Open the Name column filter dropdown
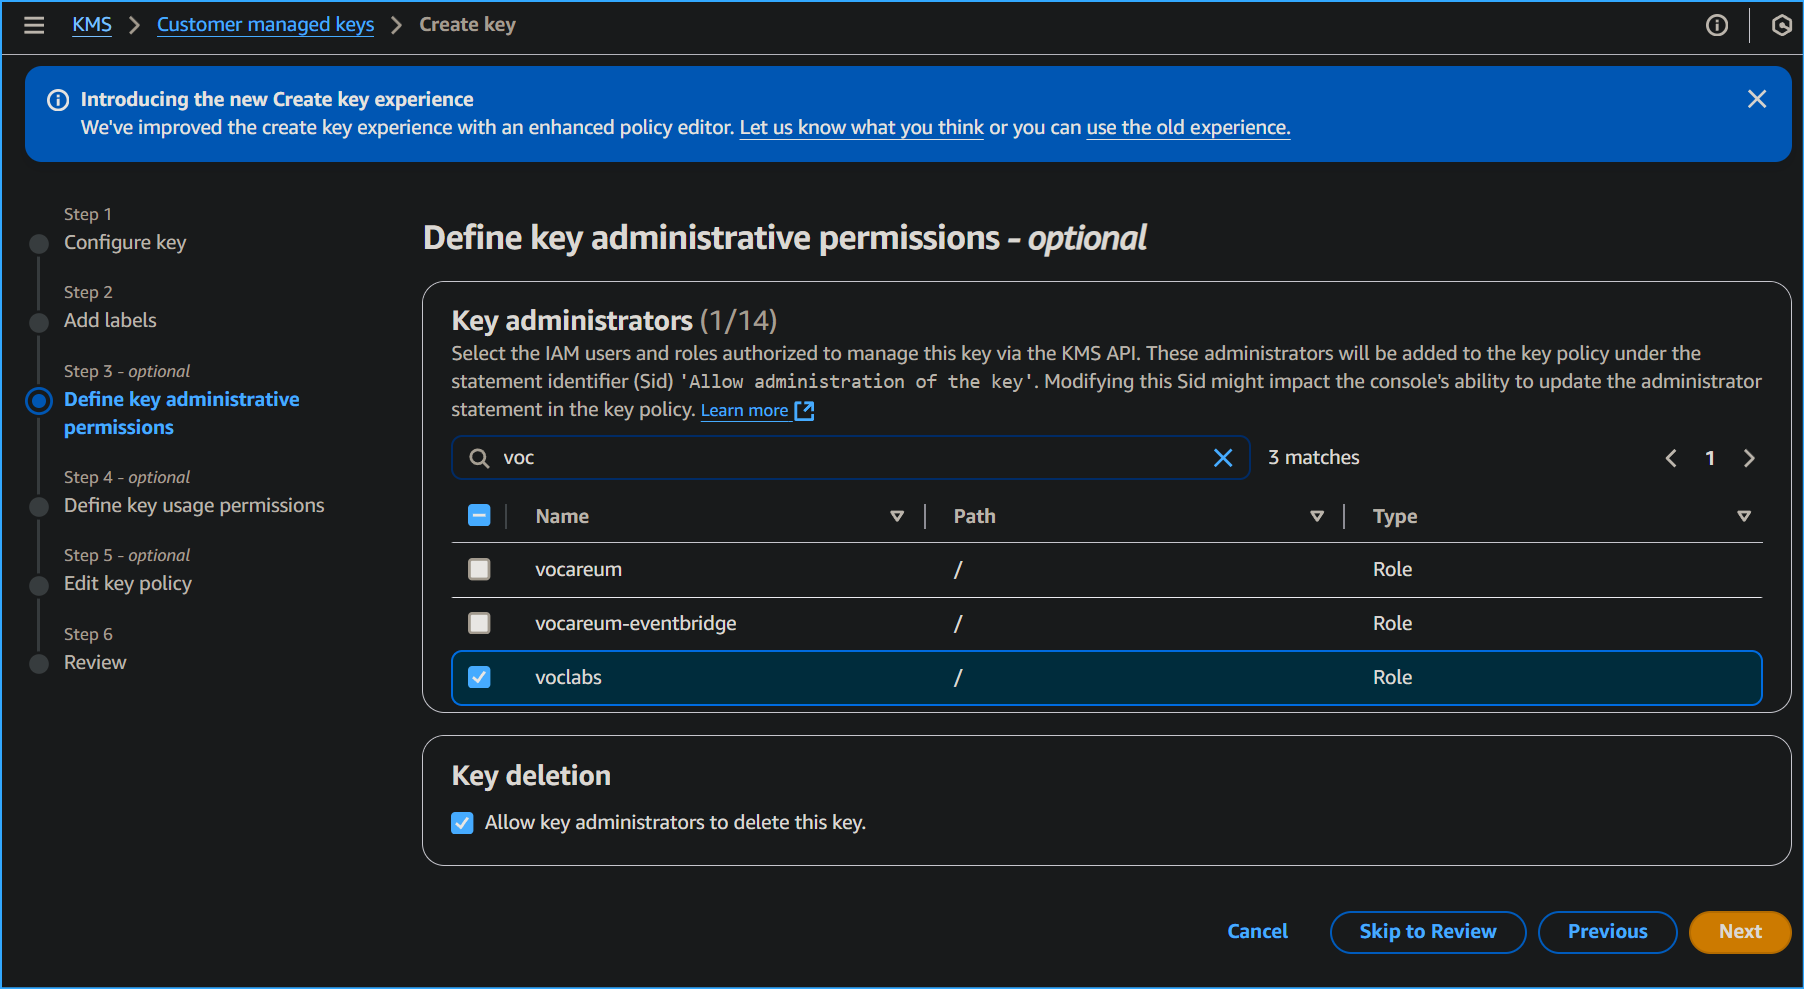 point(896,516)
